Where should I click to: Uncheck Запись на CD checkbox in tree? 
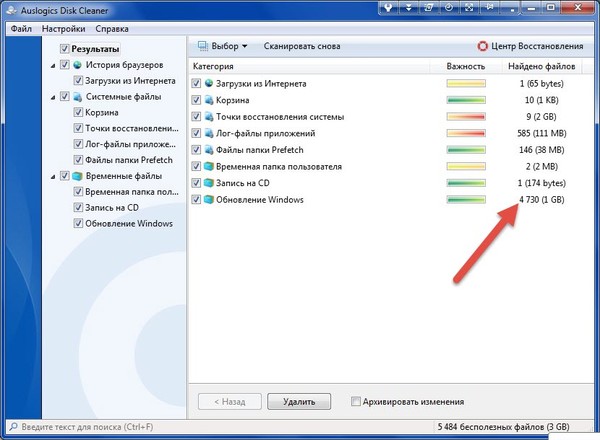tap(78, 208)
